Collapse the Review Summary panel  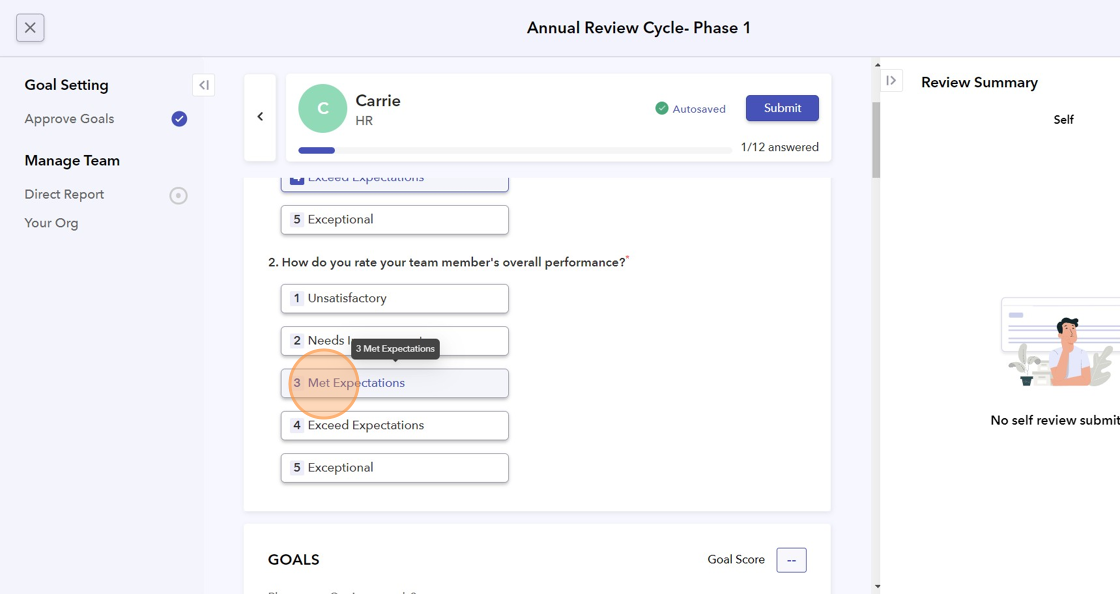coord(891,81)
